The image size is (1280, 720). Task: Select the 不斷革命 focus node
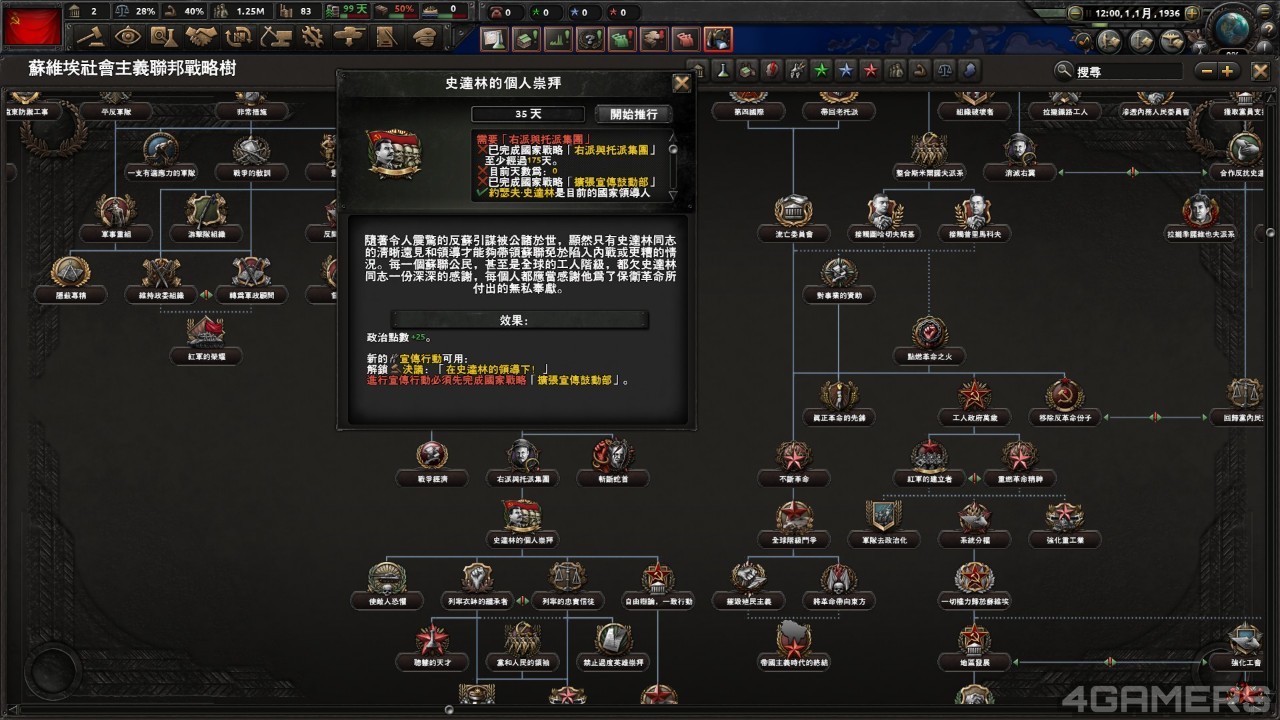[x=793, y=463]
